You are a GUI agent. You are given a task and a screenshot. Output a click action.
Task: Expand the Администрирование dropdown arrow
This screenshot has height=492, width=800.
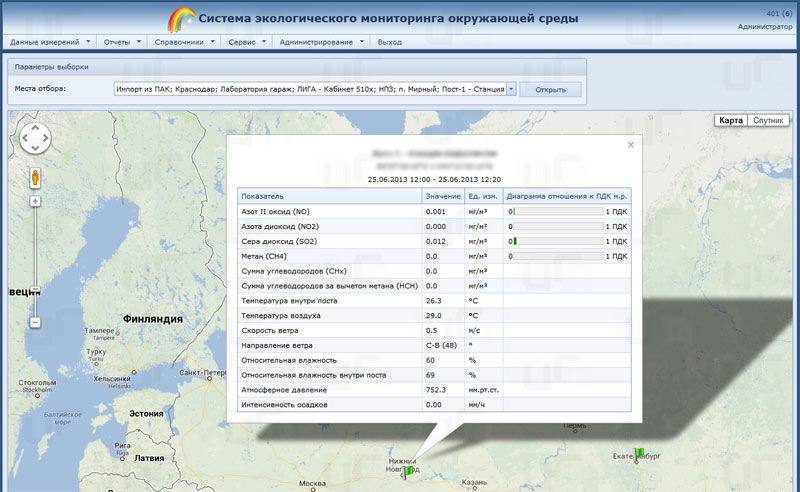362,41
